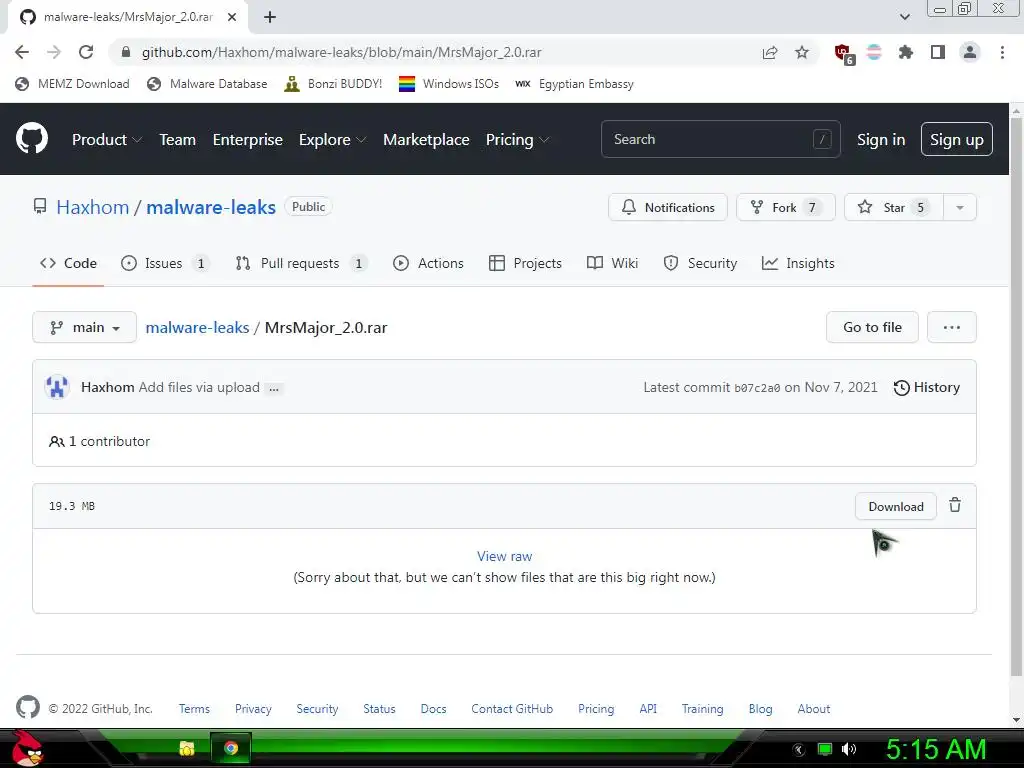Click the share page icon in the address bar
Screen dimensions: 1024x768
click(x=770, y=52)
